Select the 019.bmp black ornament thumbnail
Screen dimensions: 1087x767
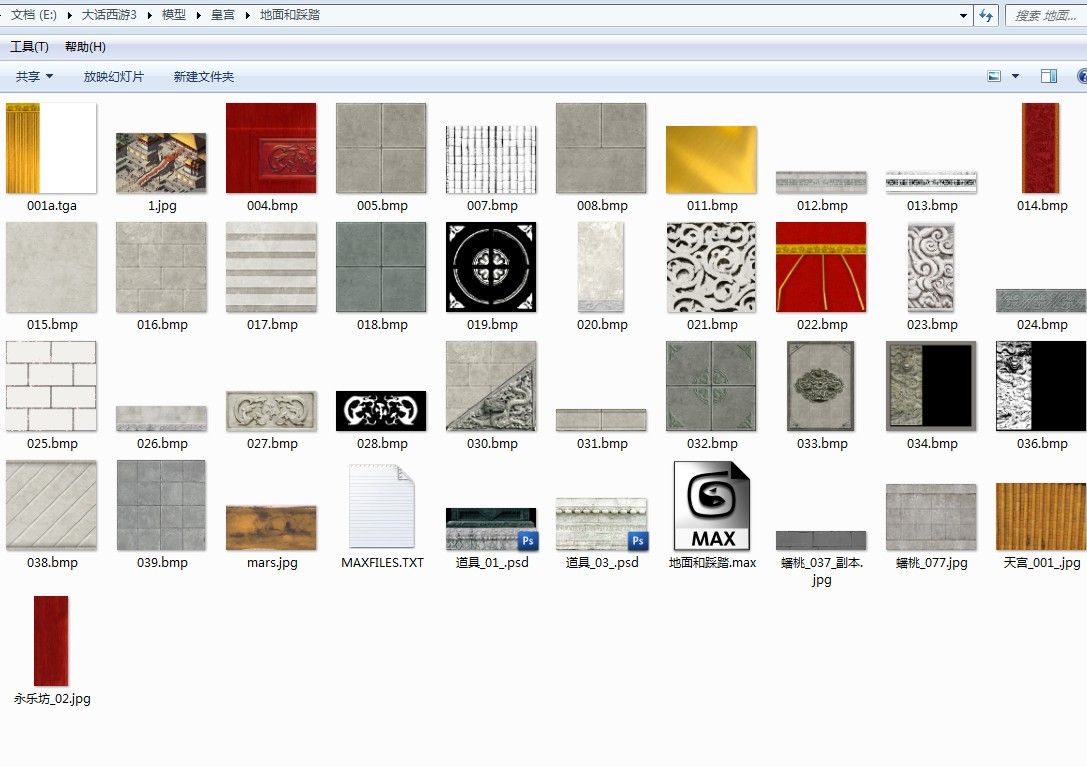[x=491, y=267]
